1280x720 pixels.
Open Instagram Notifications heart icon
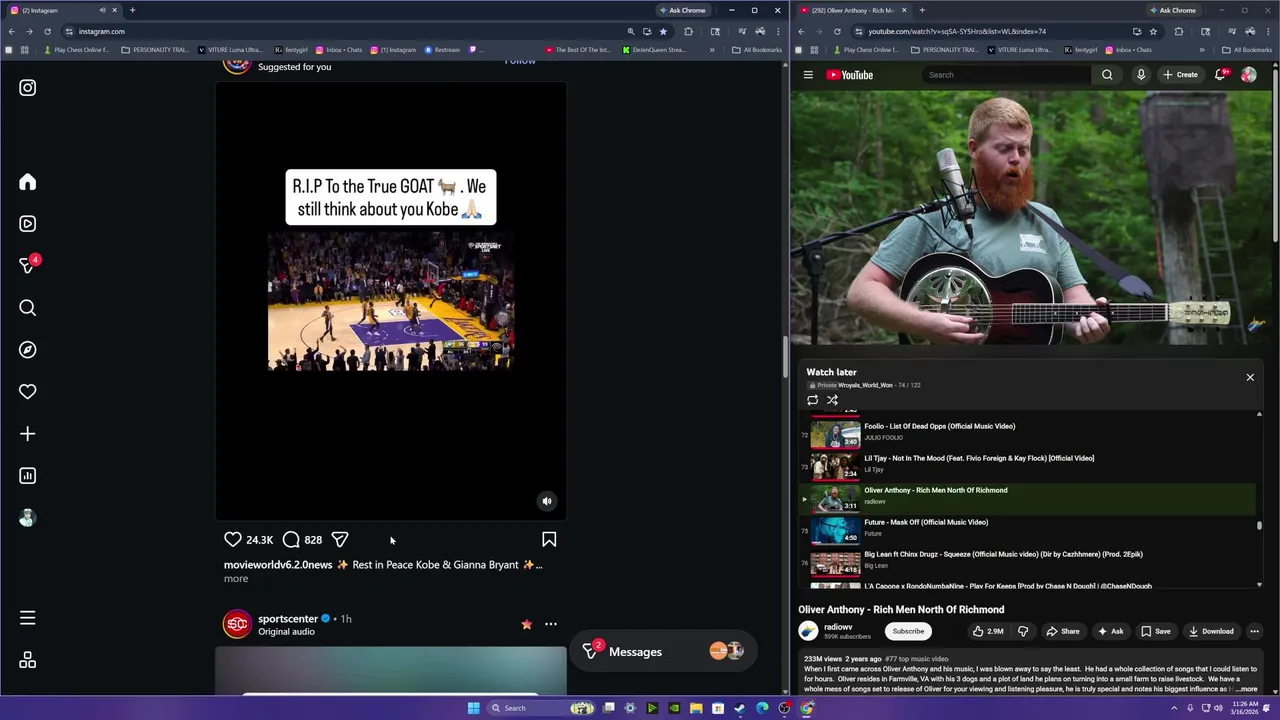tap(27, 392)
